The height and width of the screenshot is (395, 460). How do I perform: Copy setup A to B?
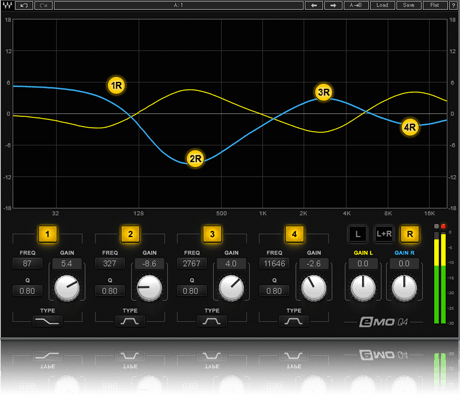(356, 5)
